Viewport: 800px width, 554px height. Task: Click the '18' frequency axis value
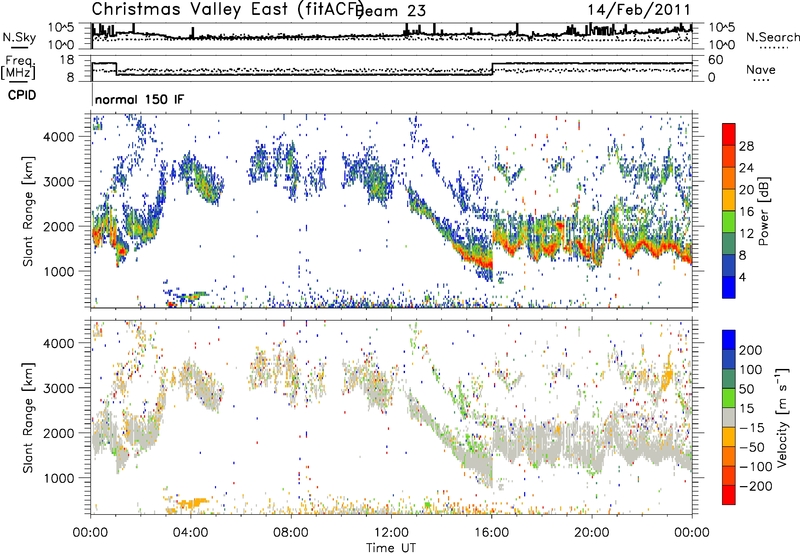(66, 60)
